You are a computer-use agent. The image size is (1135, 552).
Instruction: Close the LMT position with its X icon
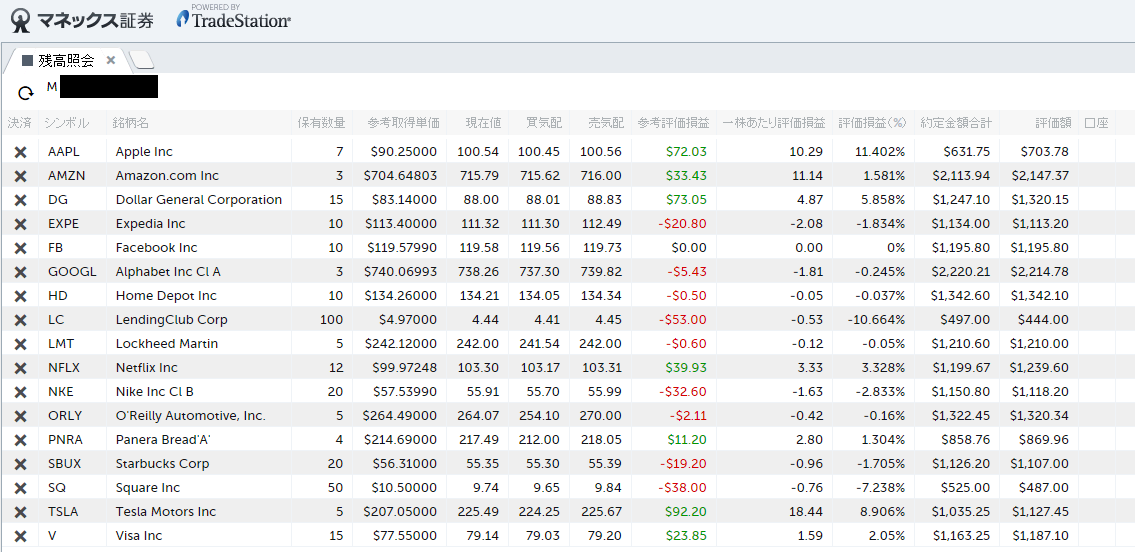(21, 343)
